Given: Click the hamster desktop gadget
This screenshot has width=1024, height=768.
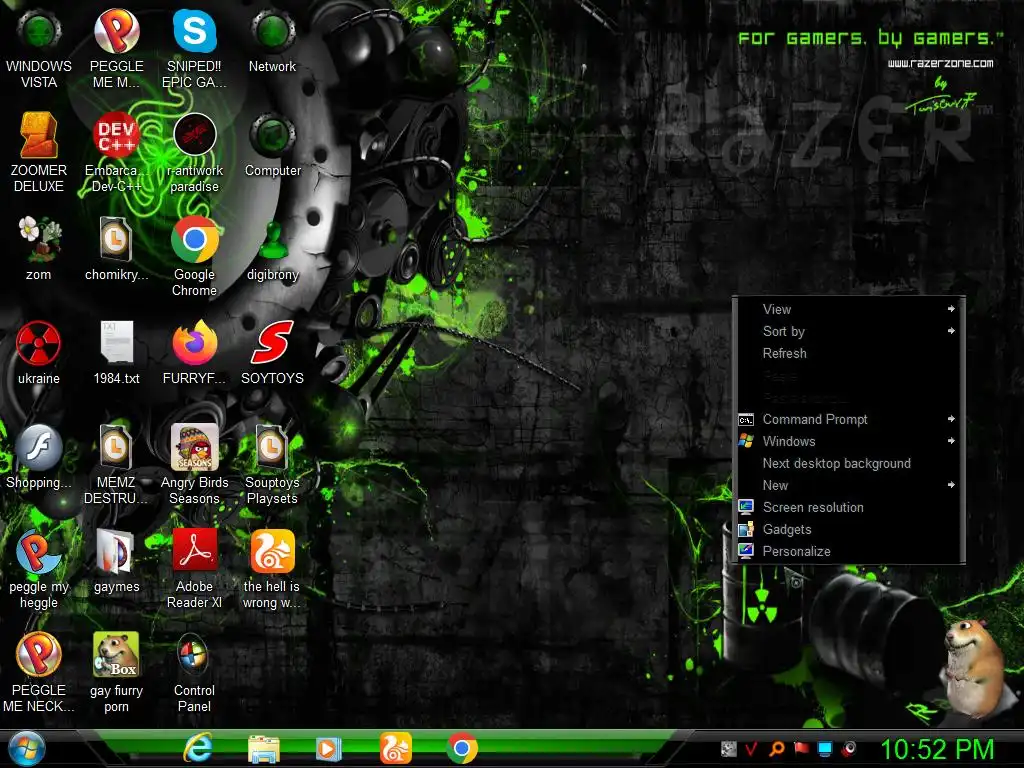Looking at the screenshot, I should click(973, 666).
